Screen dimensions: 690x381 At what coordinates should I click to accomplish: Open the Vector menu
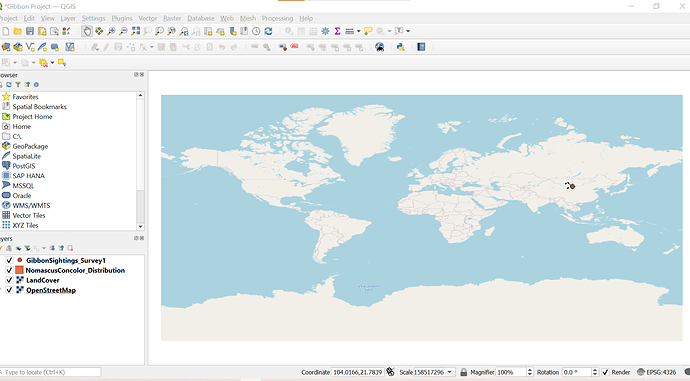(x=147, y=18)
